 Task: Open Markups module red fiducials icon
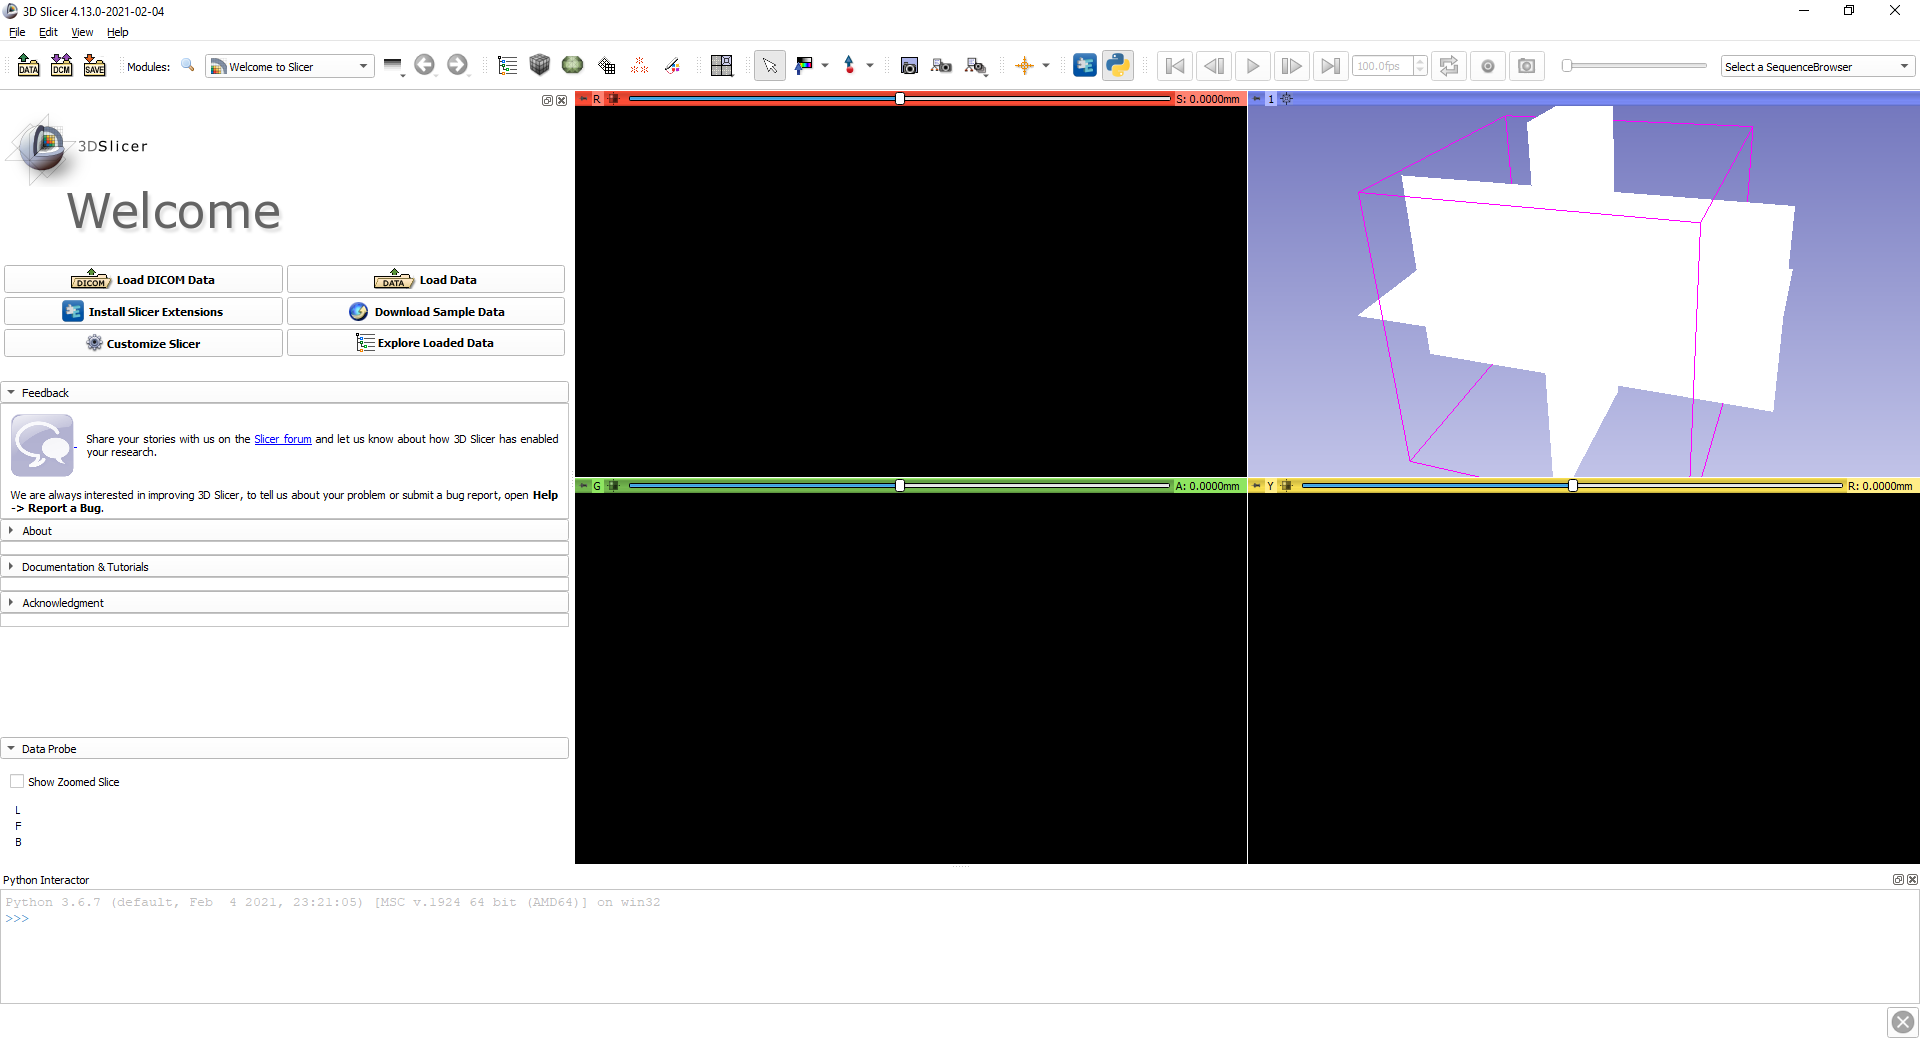click(x=639, y=66)
